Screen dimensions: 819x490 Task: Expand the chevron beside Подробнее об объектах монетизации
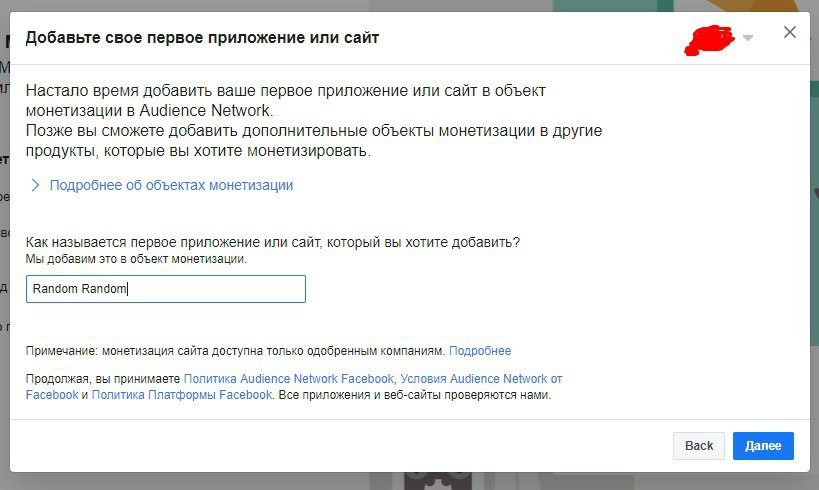click(x=36, y=185)
